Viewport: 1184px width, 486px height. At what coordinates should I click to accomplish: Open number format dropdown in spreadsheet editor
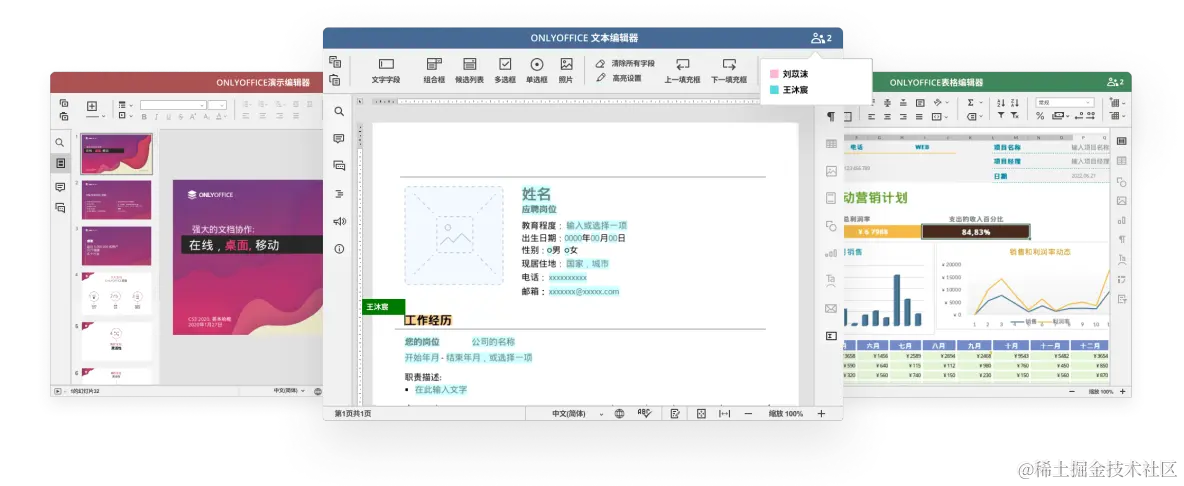[x=1065, y=103]
